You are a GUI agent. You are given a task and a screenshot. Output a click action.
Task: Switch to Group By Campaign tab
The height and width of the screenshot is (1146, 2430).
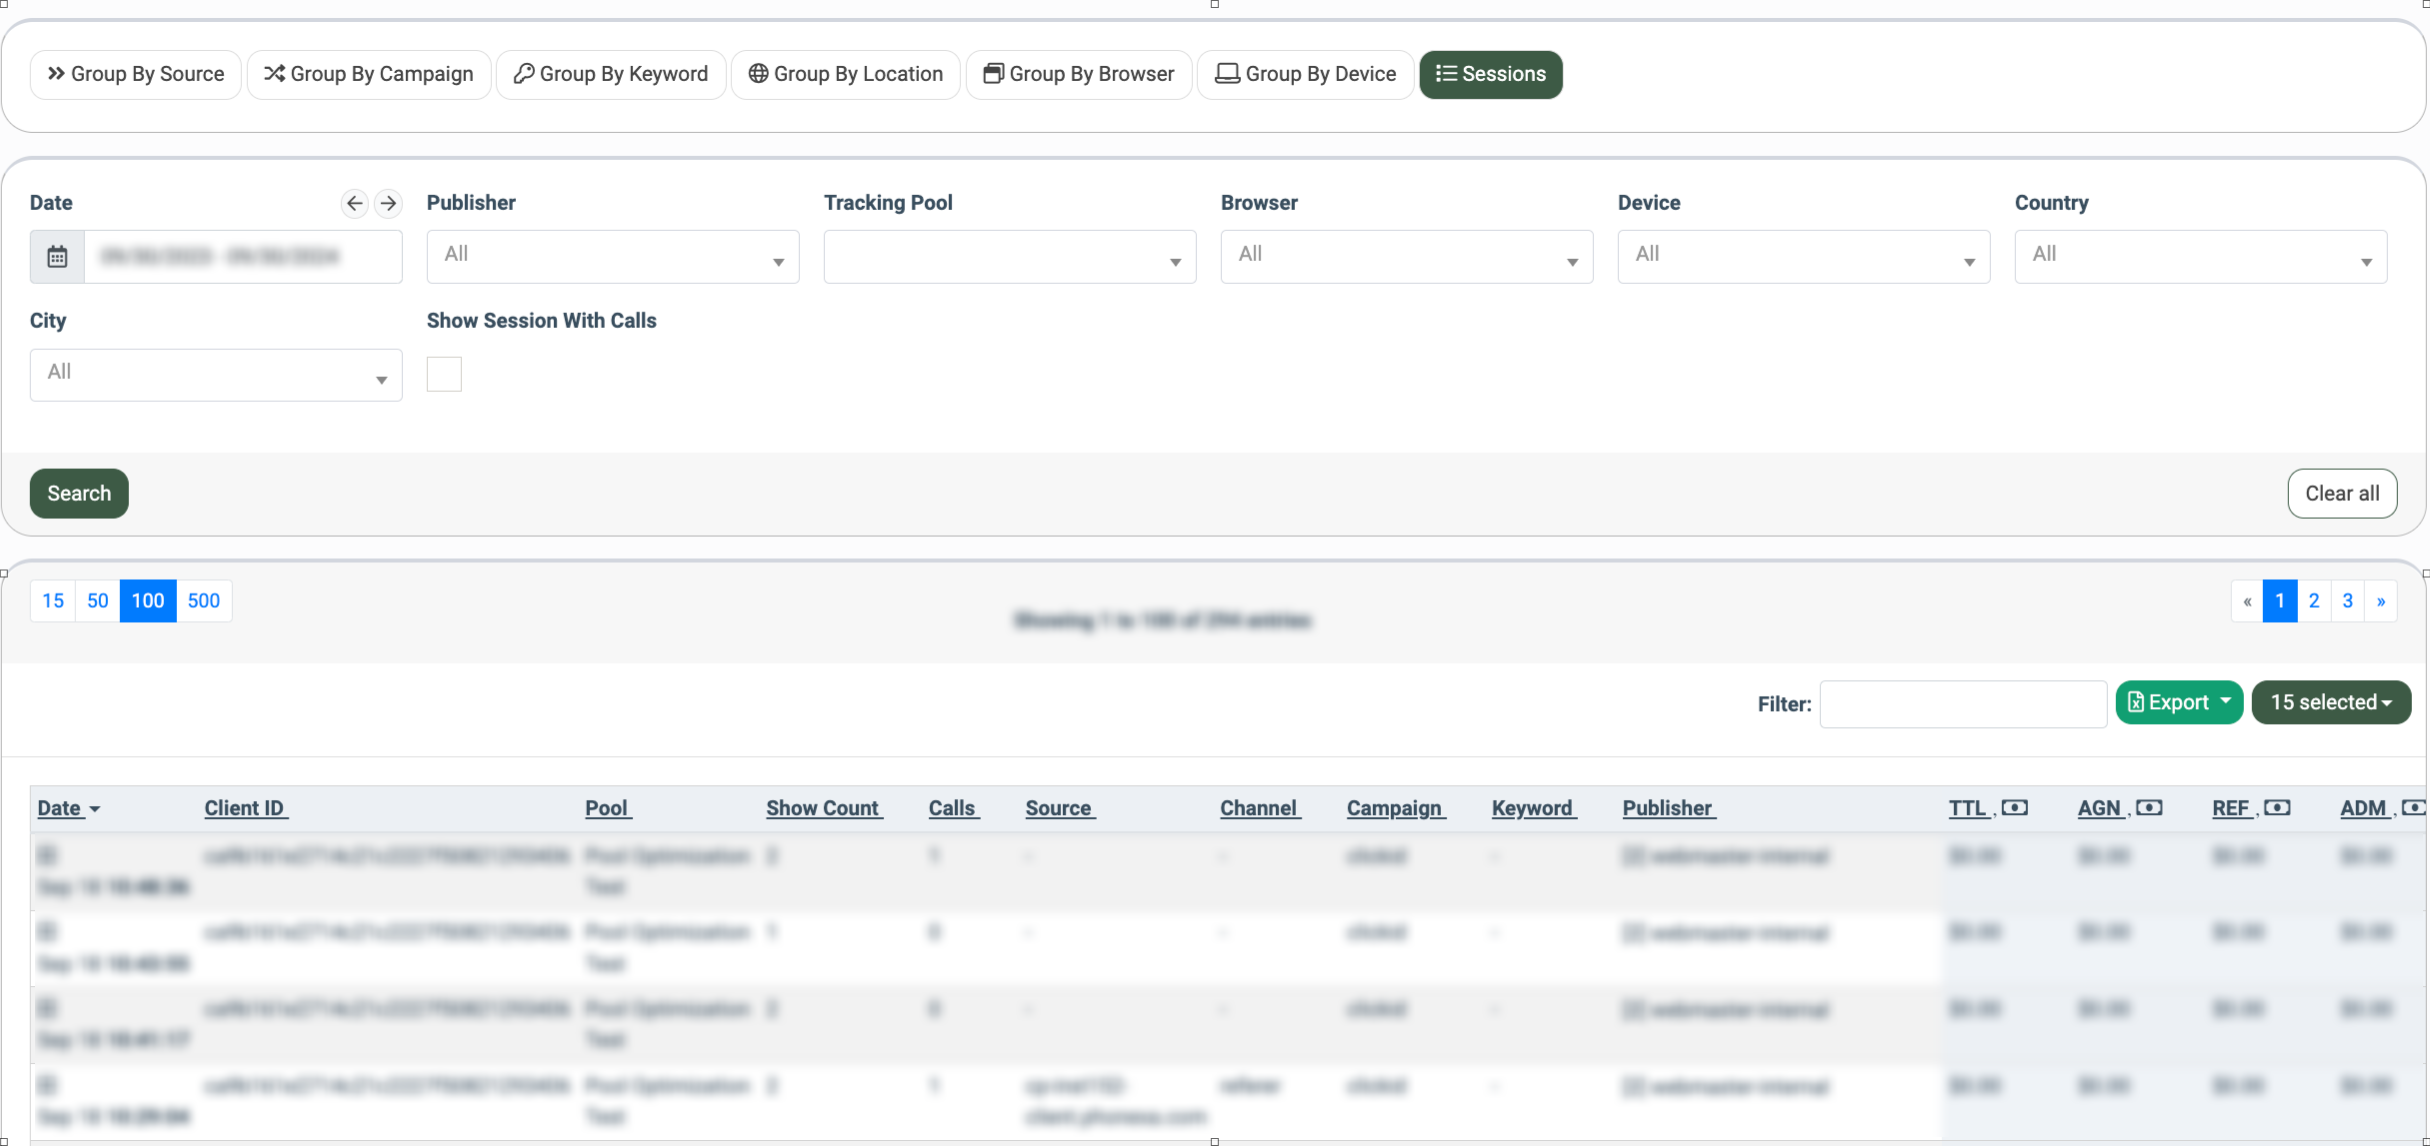368,74
